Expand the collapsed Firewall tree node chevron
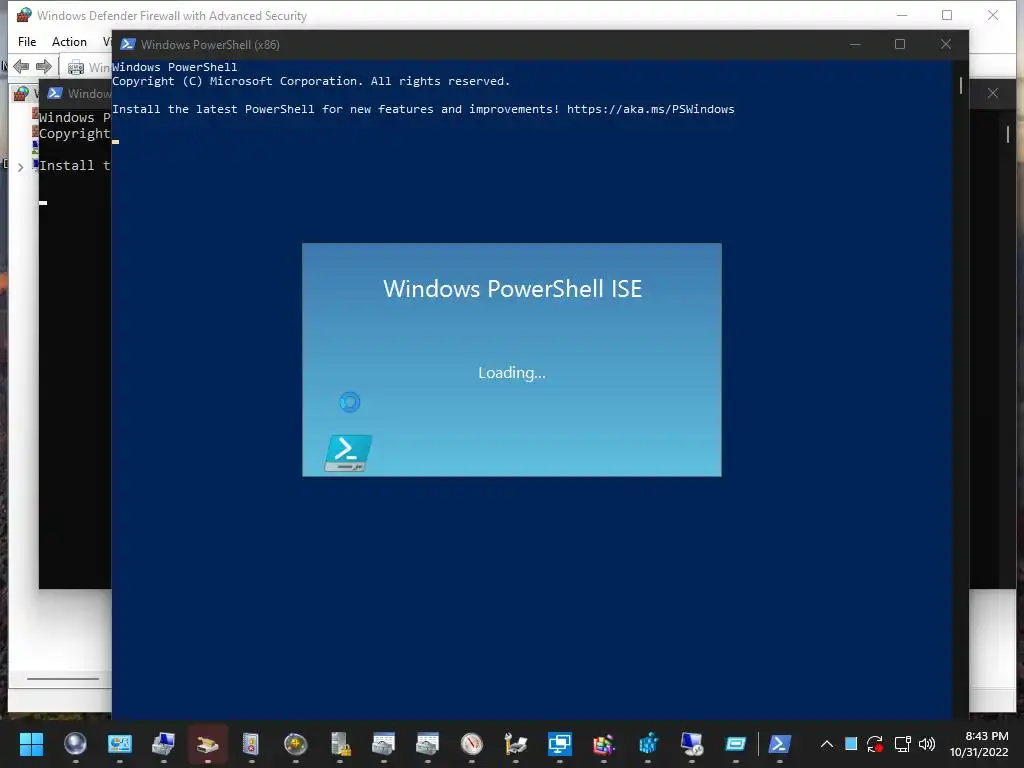Screen dimensions: 1024x768 point(20,167)
